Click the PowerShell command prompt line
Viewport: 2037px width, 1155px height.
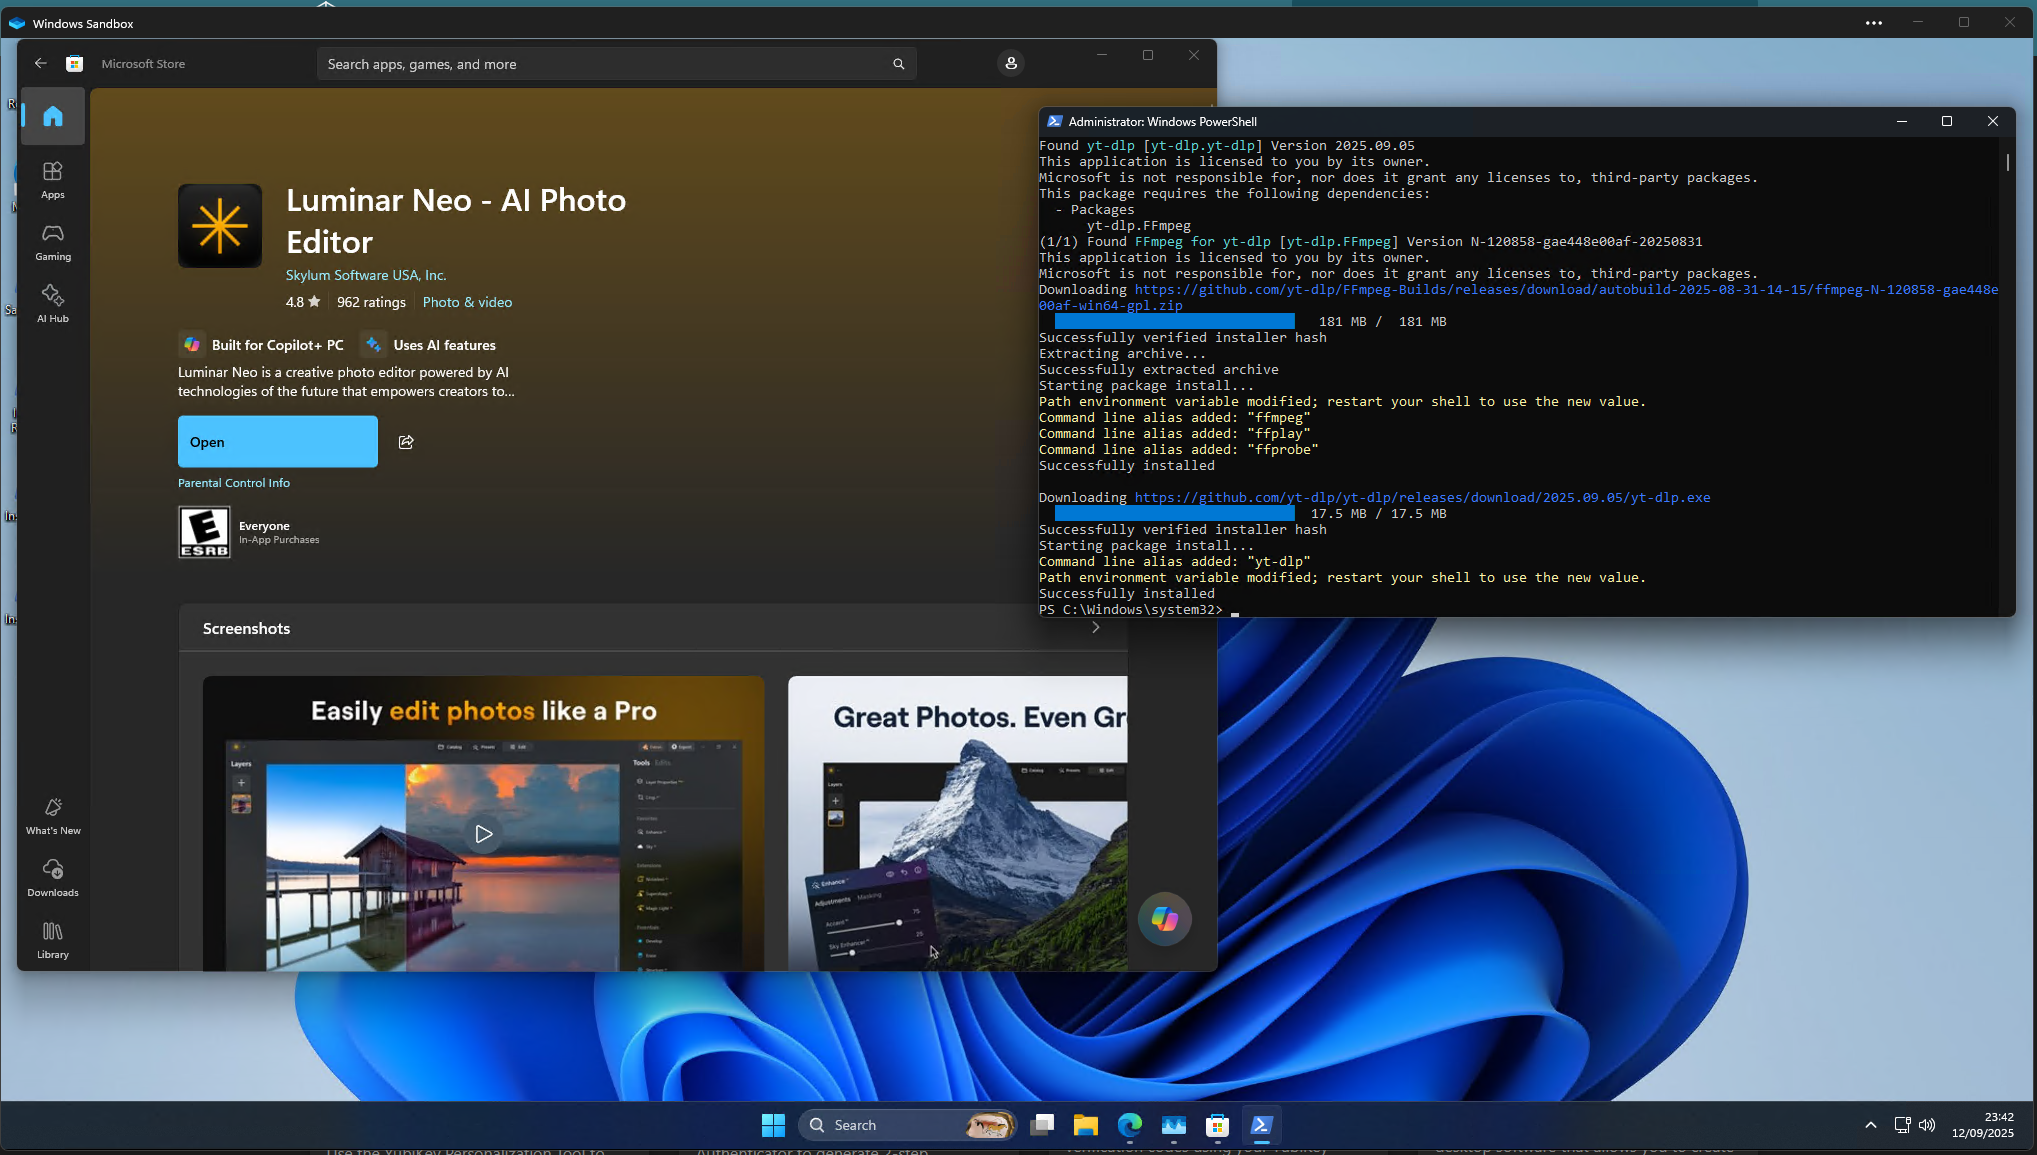(x=1139, y=610)
